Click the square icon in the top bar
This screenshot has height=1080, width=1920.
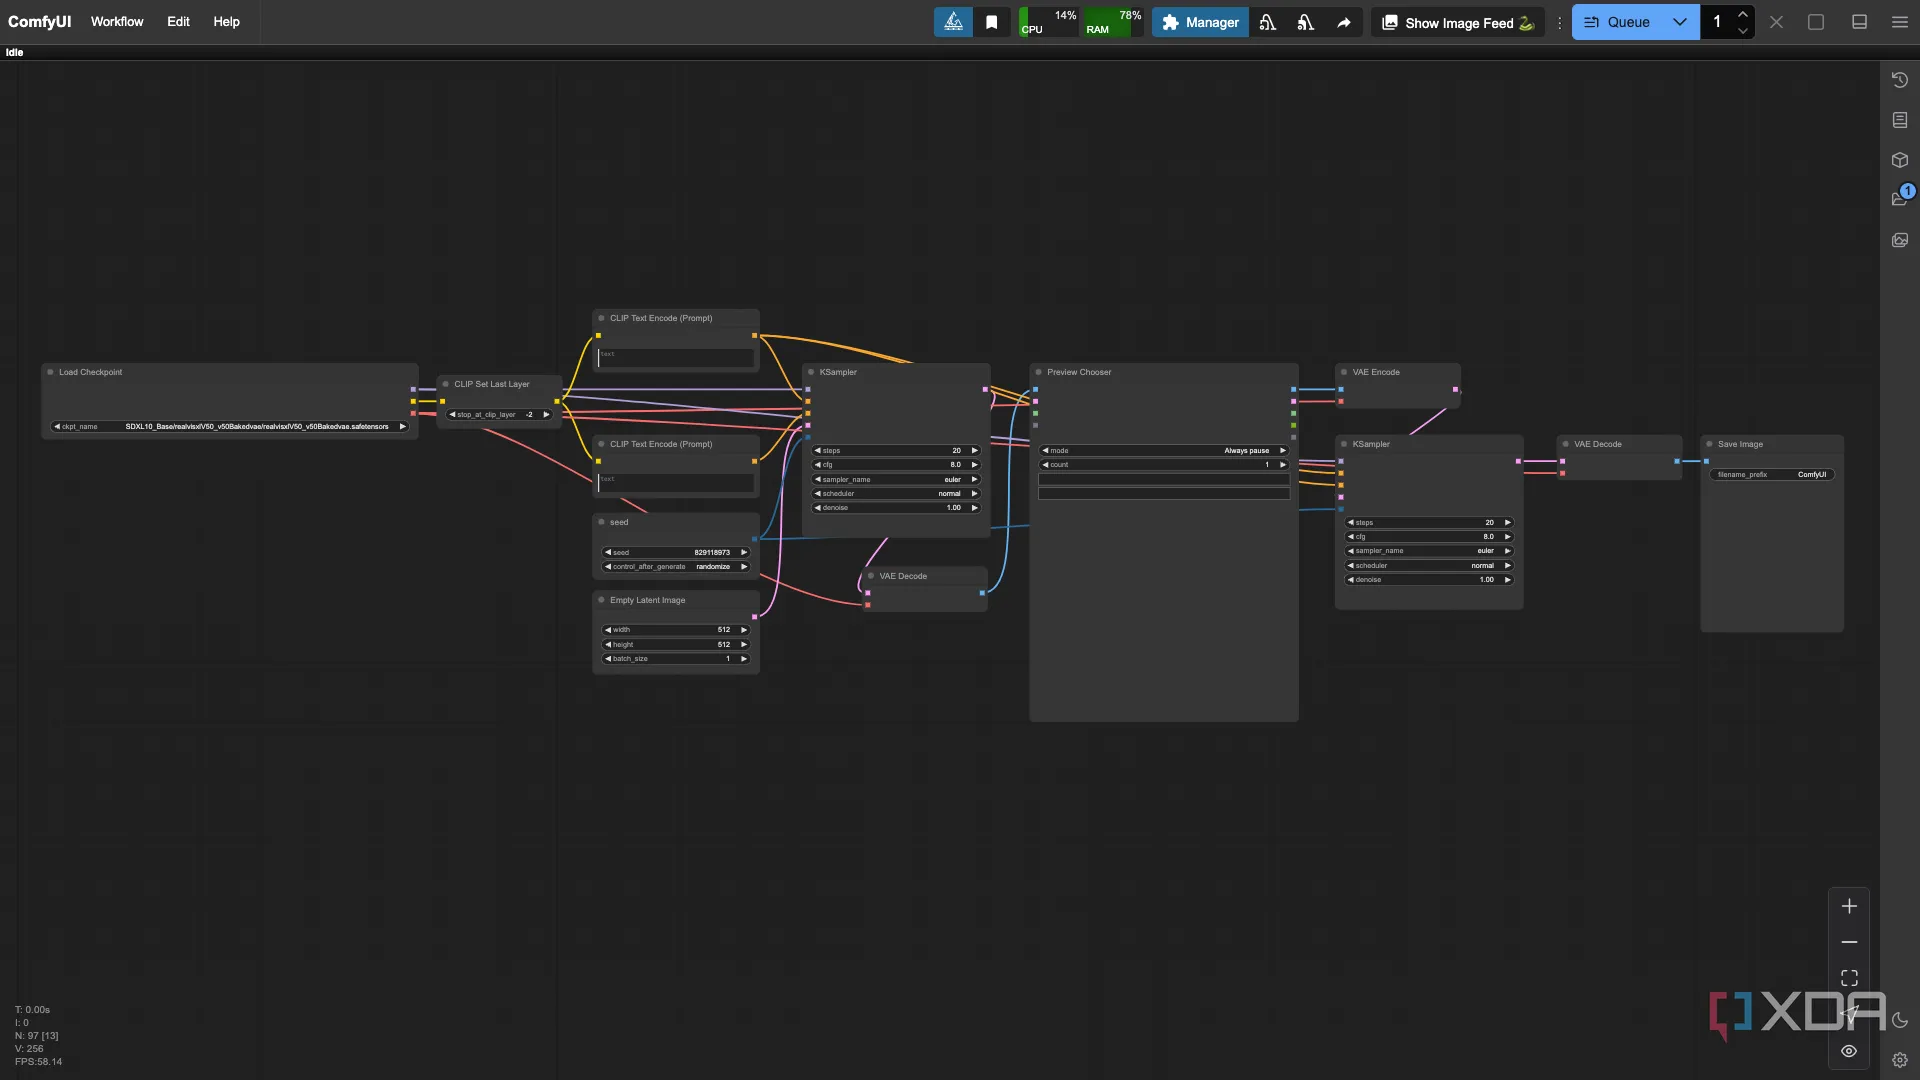pyautogui.click(x=1816, y=22)
